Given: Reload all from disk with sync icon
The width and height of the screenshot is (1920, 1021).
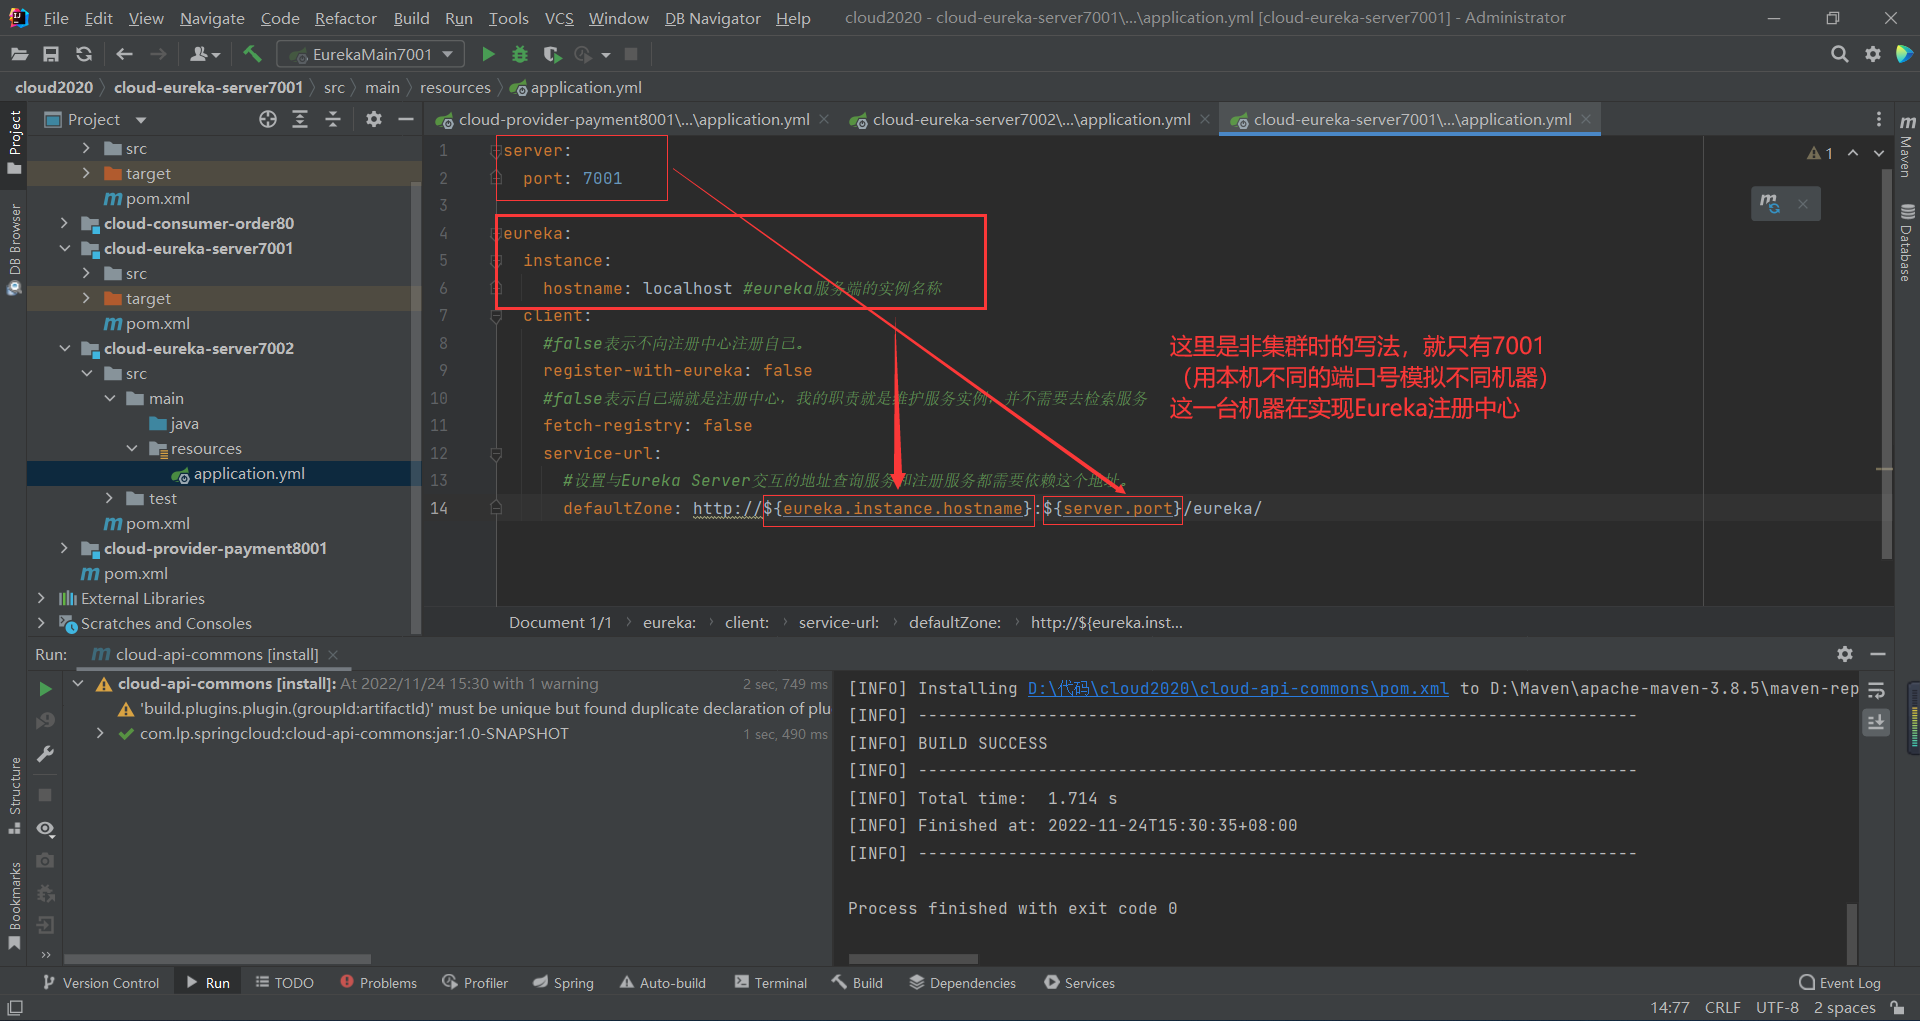Looking at the screenshot, I should [84, 54].
